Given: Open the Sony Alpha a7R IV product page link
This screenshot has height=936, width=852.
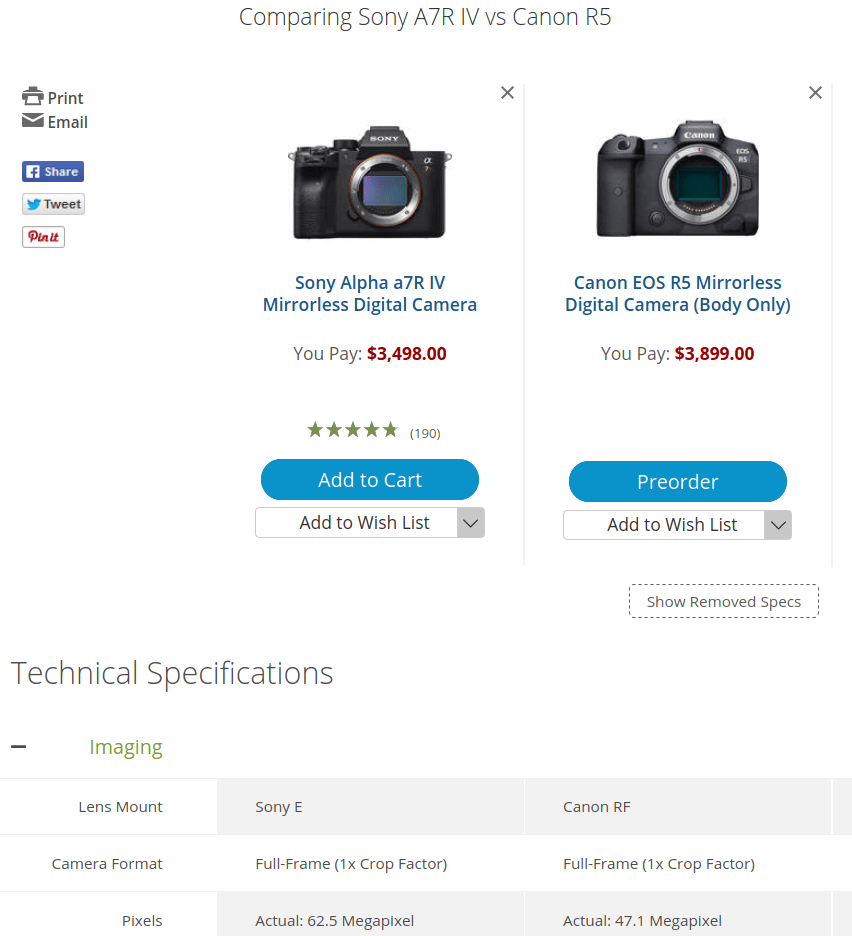Looking at the screenshot, I should [370, 293].
